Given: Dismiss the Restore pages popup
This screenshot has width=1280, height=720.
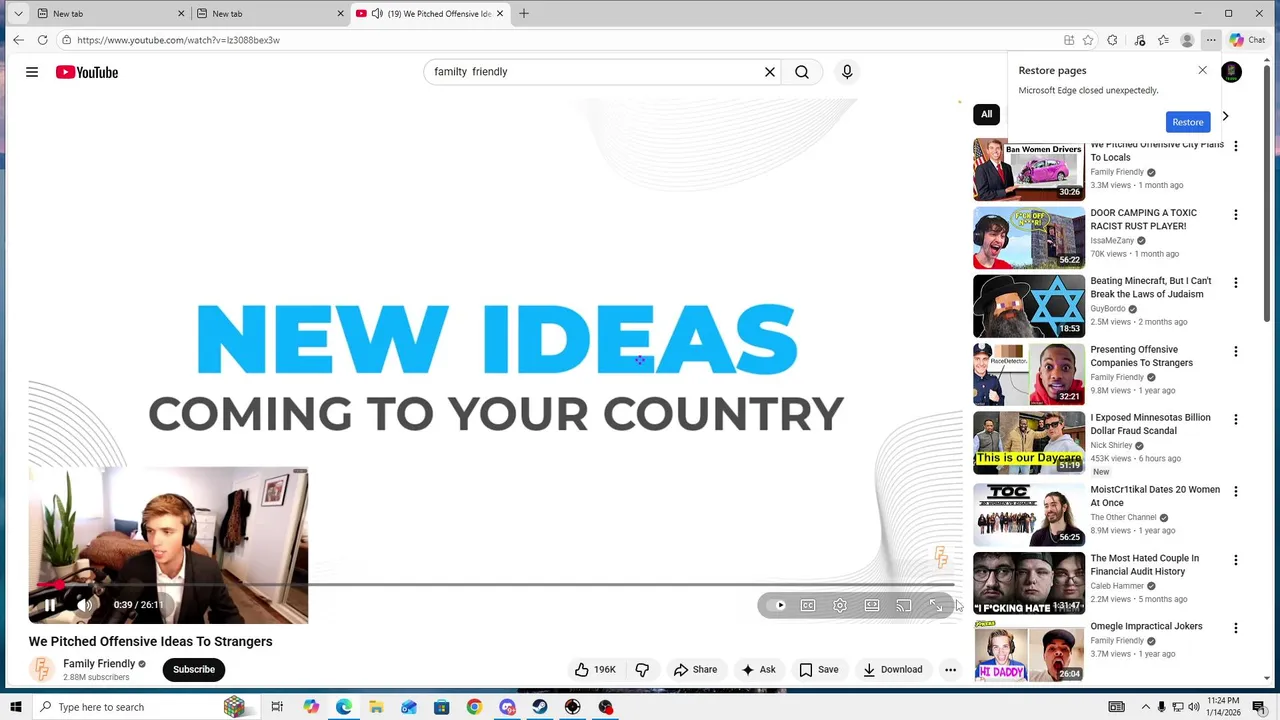Looking at the screenshot, I should 1202,70.
